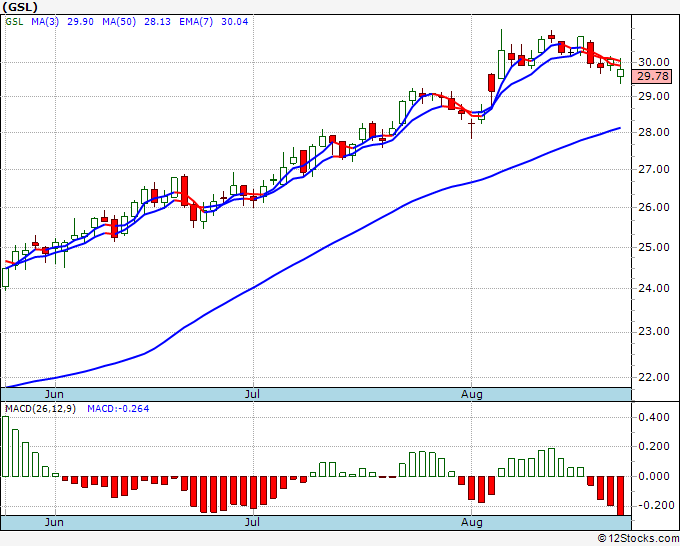Click the MA(3) legend label
The width and height of the screenshot is (680, 546).
click(45, 21)
